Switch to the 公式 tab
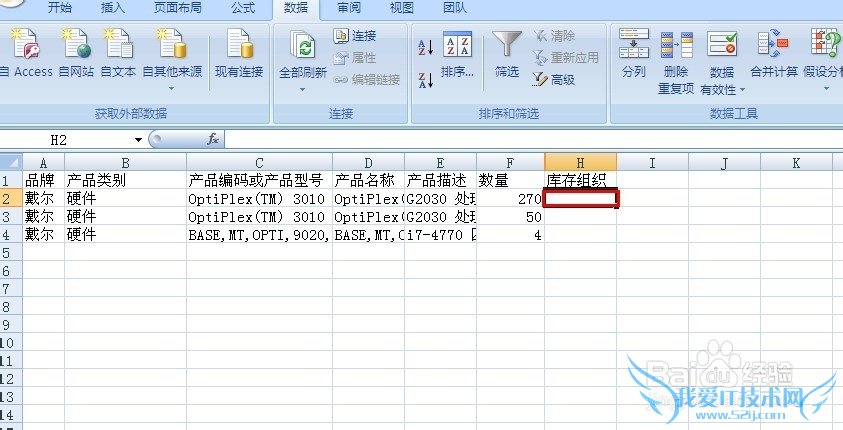 pos(243,8)
